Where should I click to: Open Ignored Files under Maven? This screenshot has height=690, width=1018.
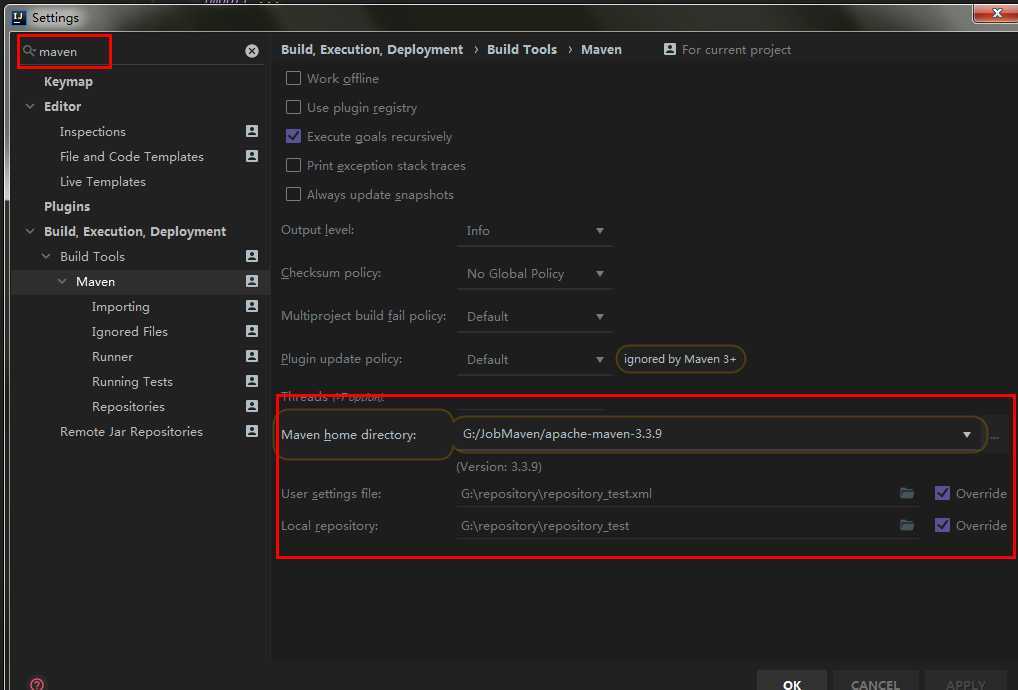[x=130, y=331]
